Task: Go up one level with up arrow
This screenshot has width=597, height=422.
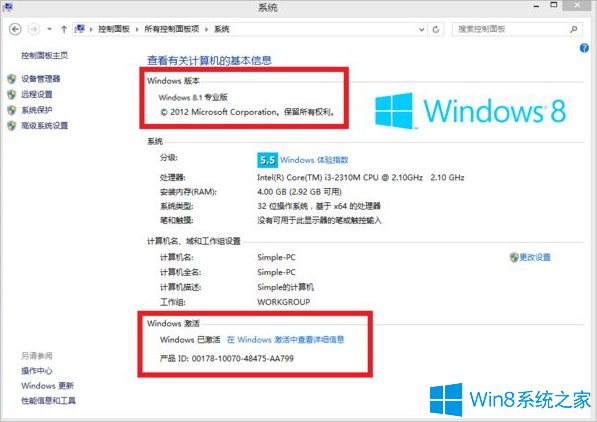Action: (64, 29)
